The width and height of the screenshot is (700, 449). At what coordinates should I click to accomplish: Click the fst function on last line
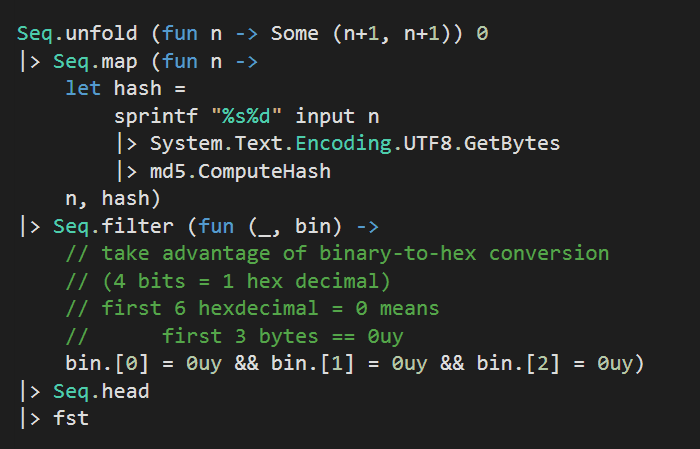pyautogui.click(x=71, y=419)
